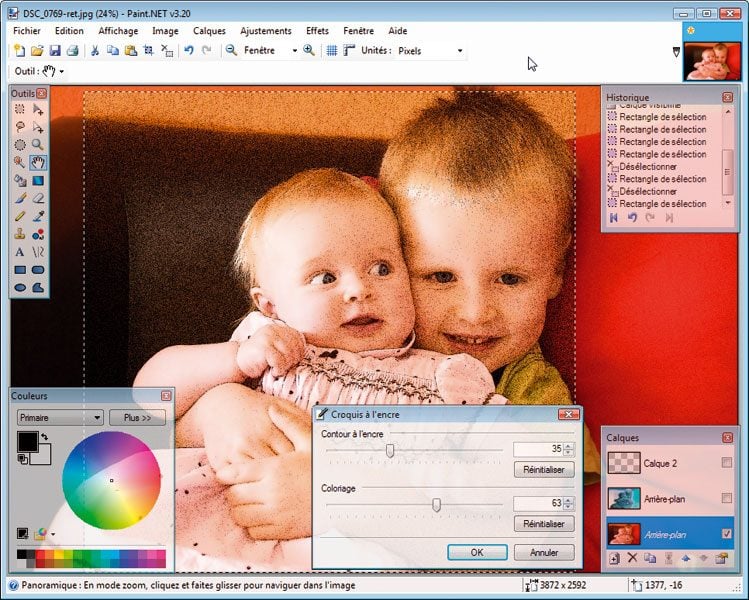This screenshot has height=600, width=749.
Task: Toggle visibility checkbox for Calque 2
Action: (x=726, y=463)
